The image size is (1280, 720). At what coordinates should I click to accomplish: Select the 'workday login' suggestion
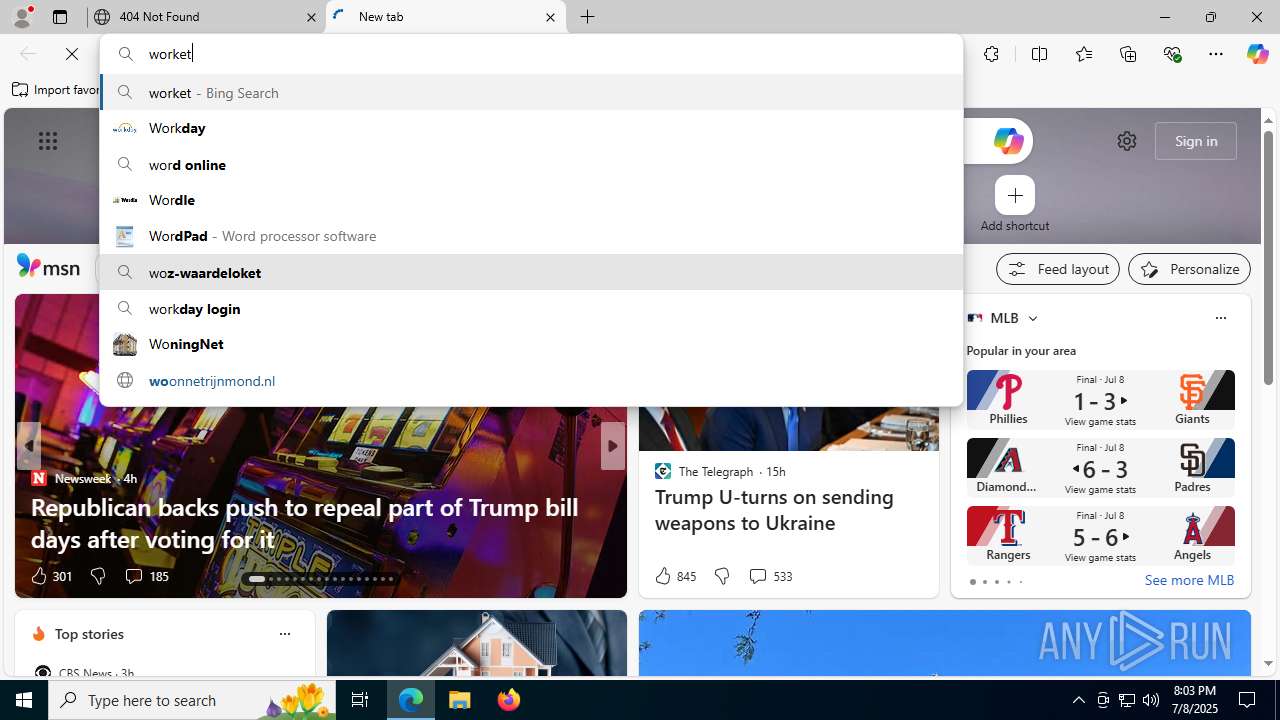point(531,308)
